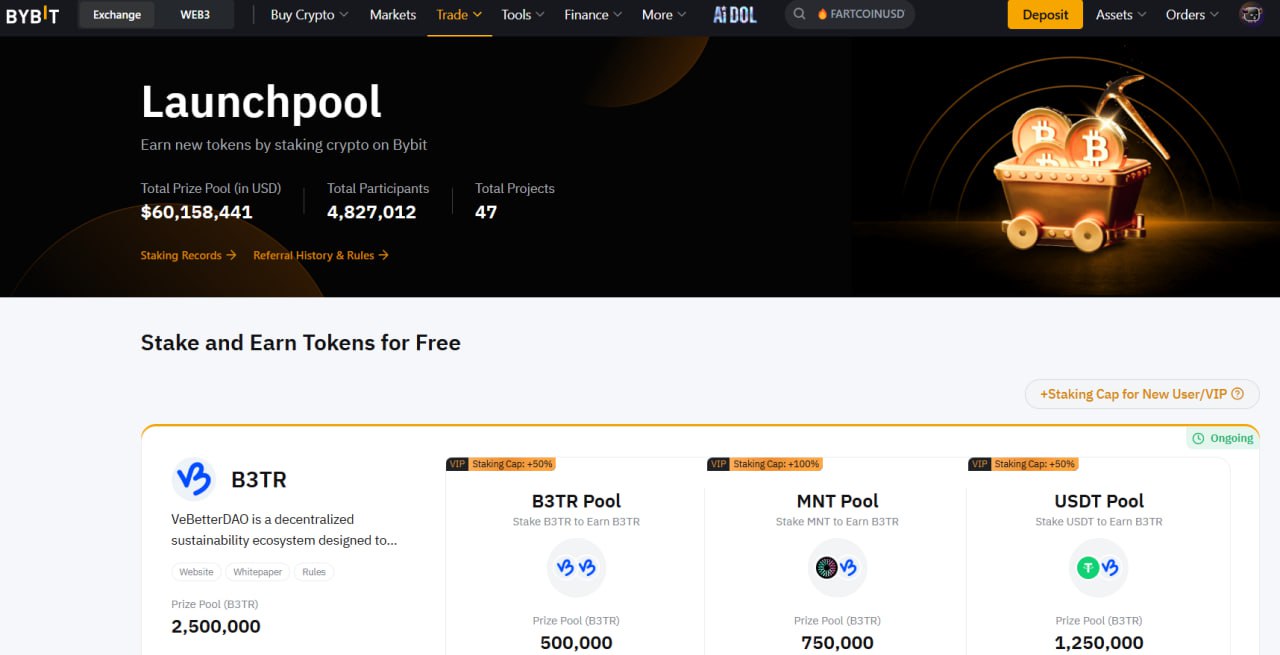Click Stake USDT to Earn B3TR text

tap(1098, 521)
